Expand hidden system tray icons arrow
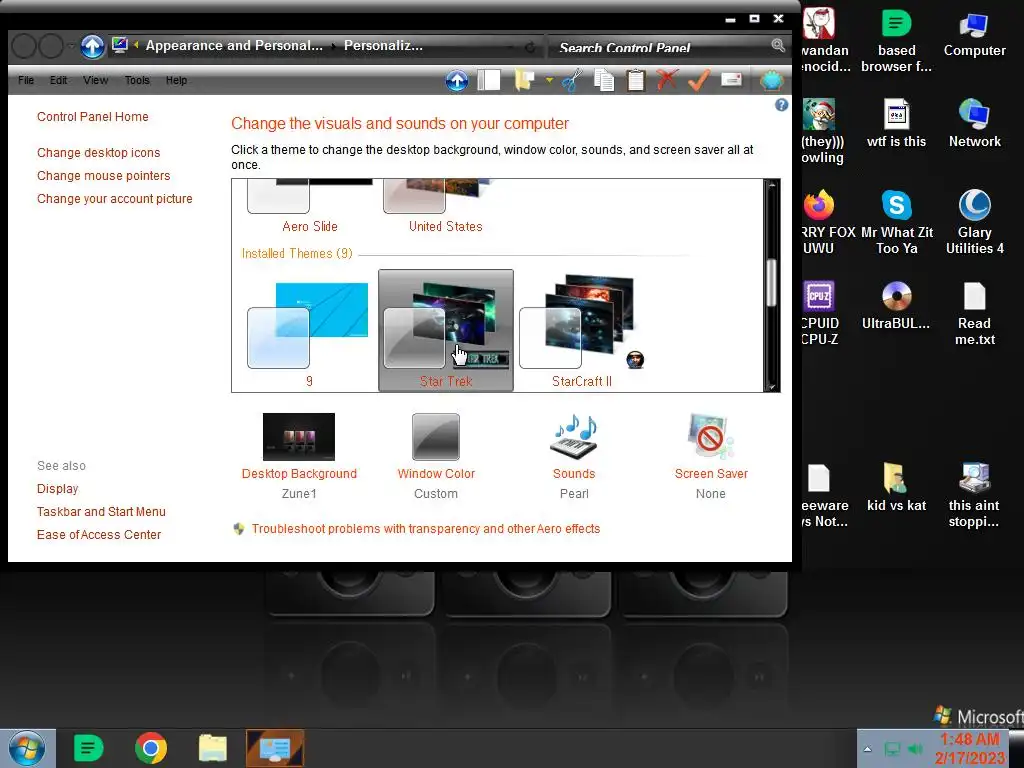 click(x=867, y=749)
